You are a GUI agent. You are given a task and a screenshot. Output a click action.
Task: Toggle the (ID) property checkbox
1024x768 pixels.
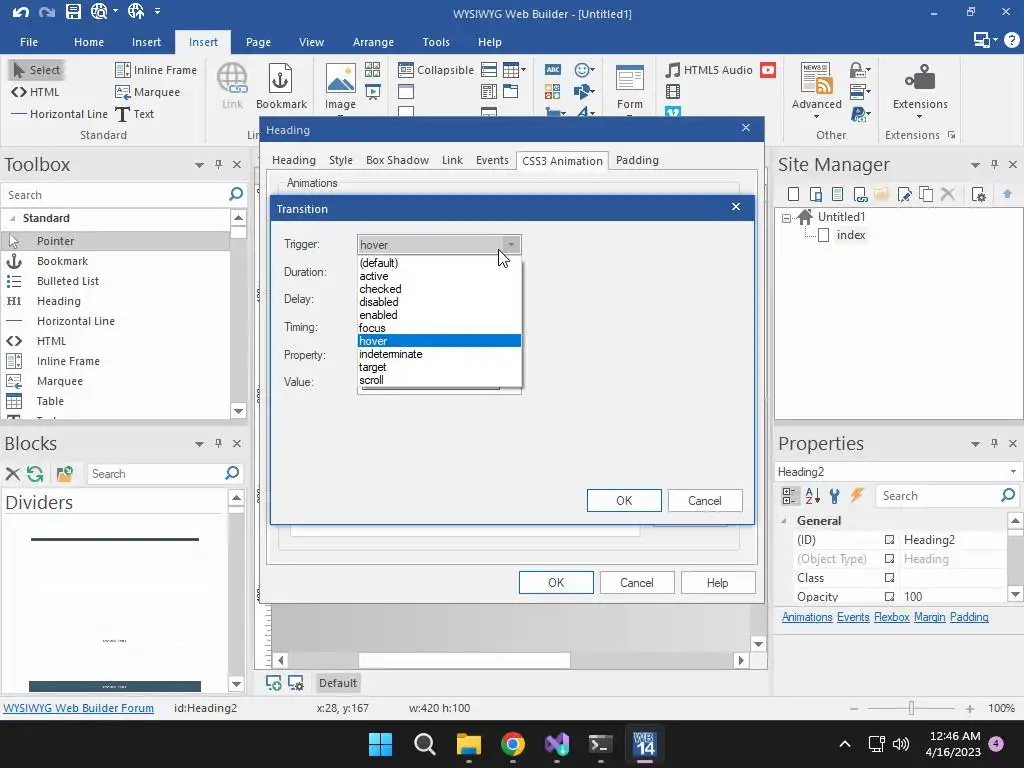[x=889, y=540]
